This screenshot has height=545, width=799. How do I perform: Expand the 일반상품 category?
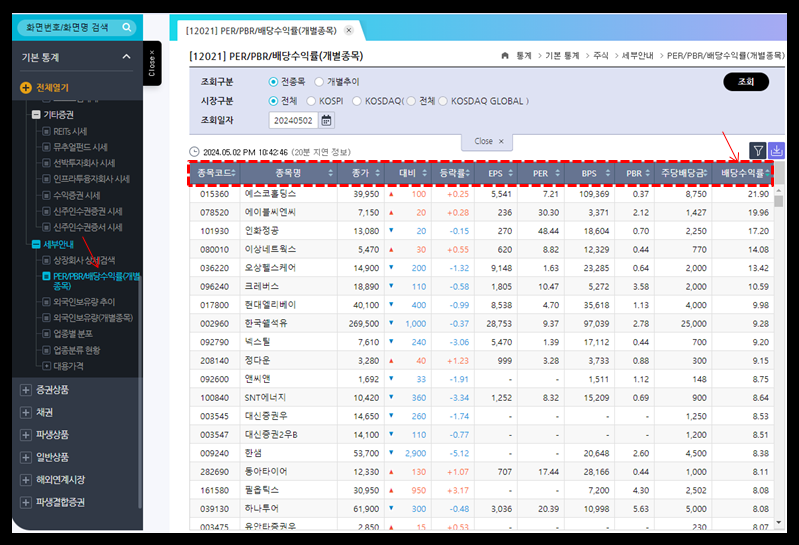[x=25, y=457]
